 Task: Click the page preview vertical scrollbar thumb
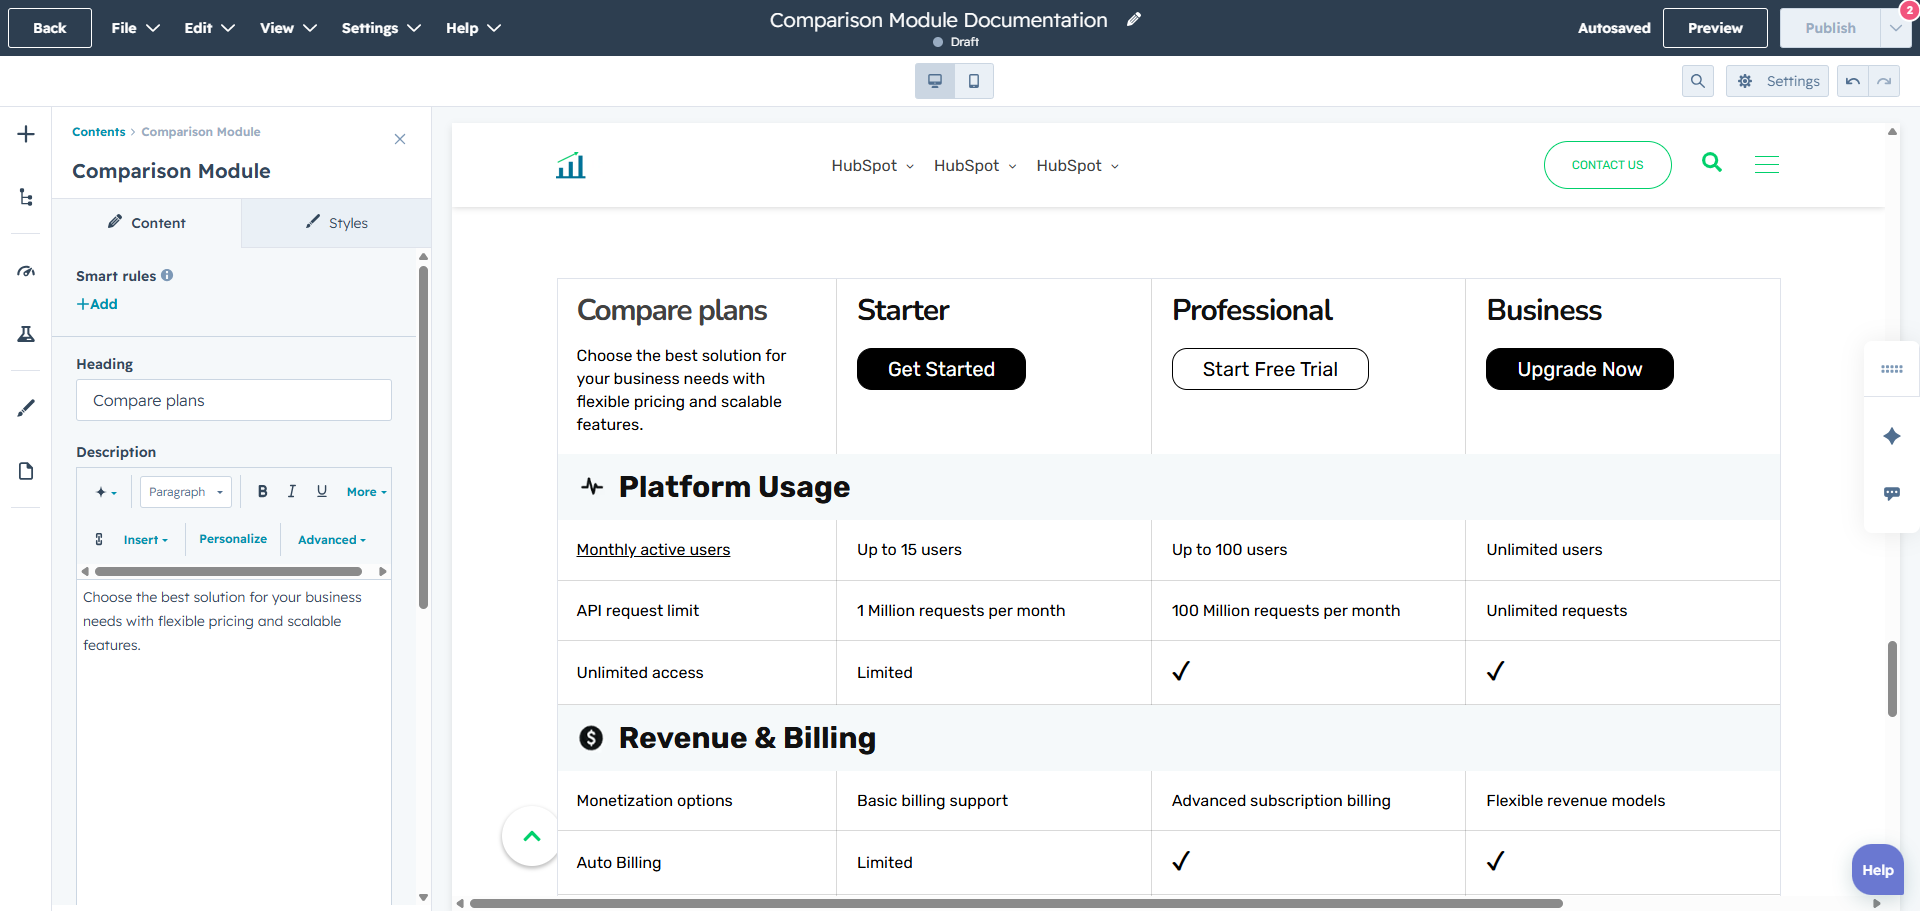point(1892,679)
